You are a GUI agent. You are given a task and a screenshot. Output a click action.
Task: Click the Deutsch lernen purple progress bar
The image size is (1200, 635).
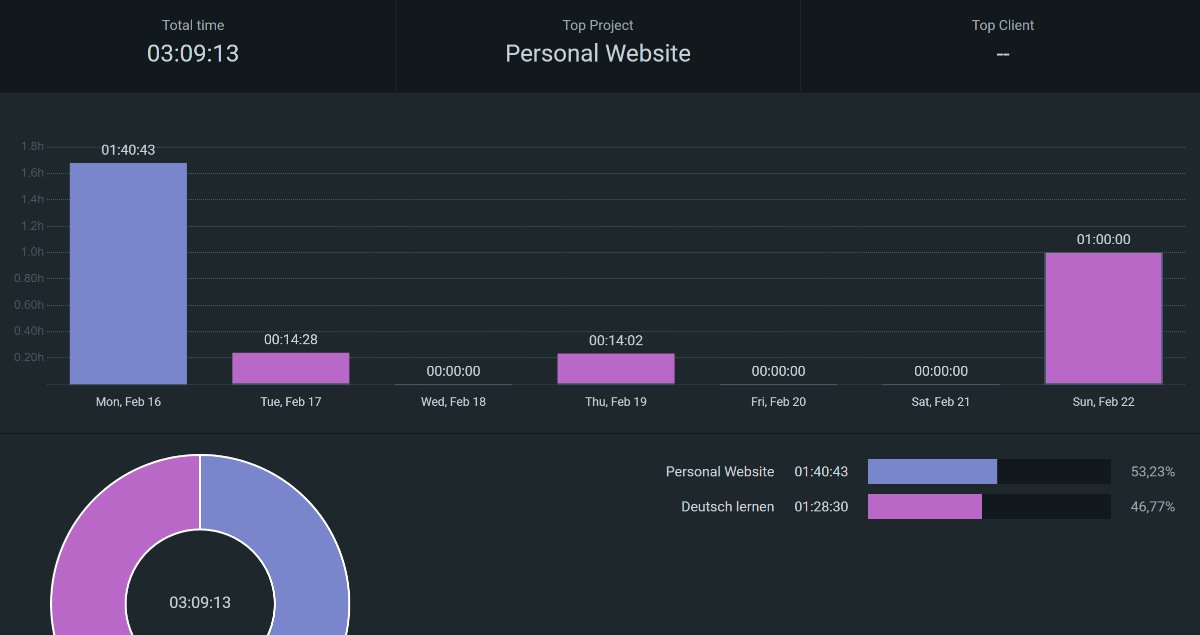[x=925, y=507]
